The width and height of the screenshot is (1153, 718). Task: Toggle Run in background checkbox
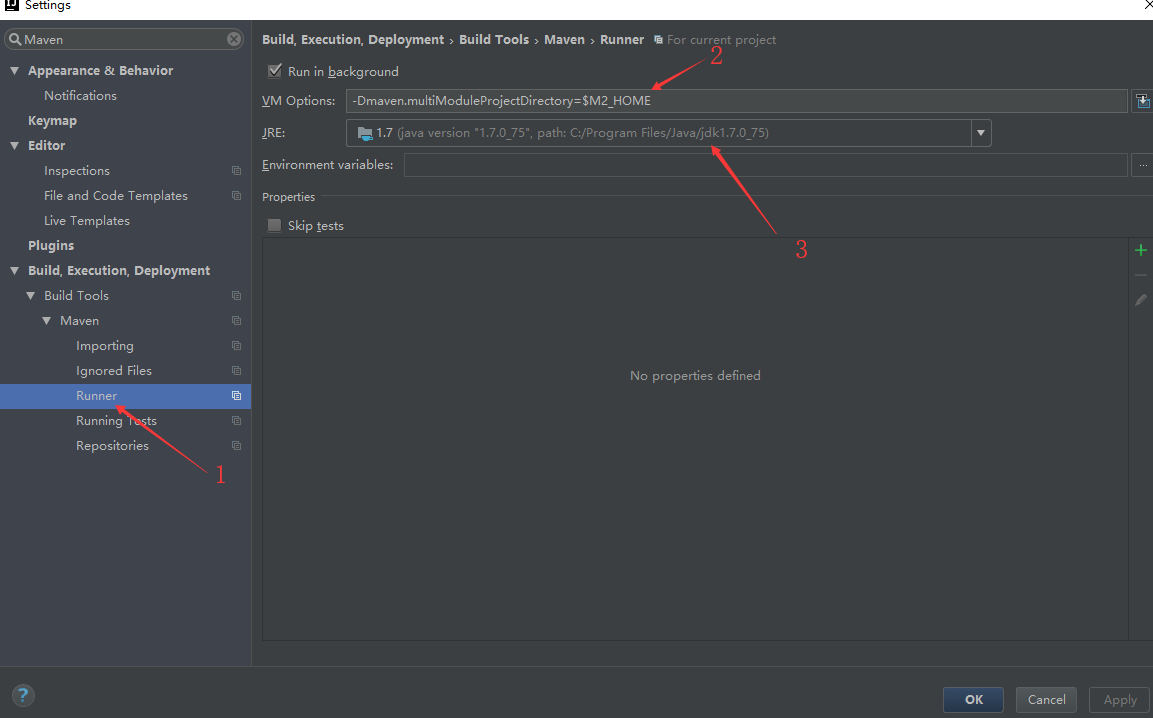(275, 71)
